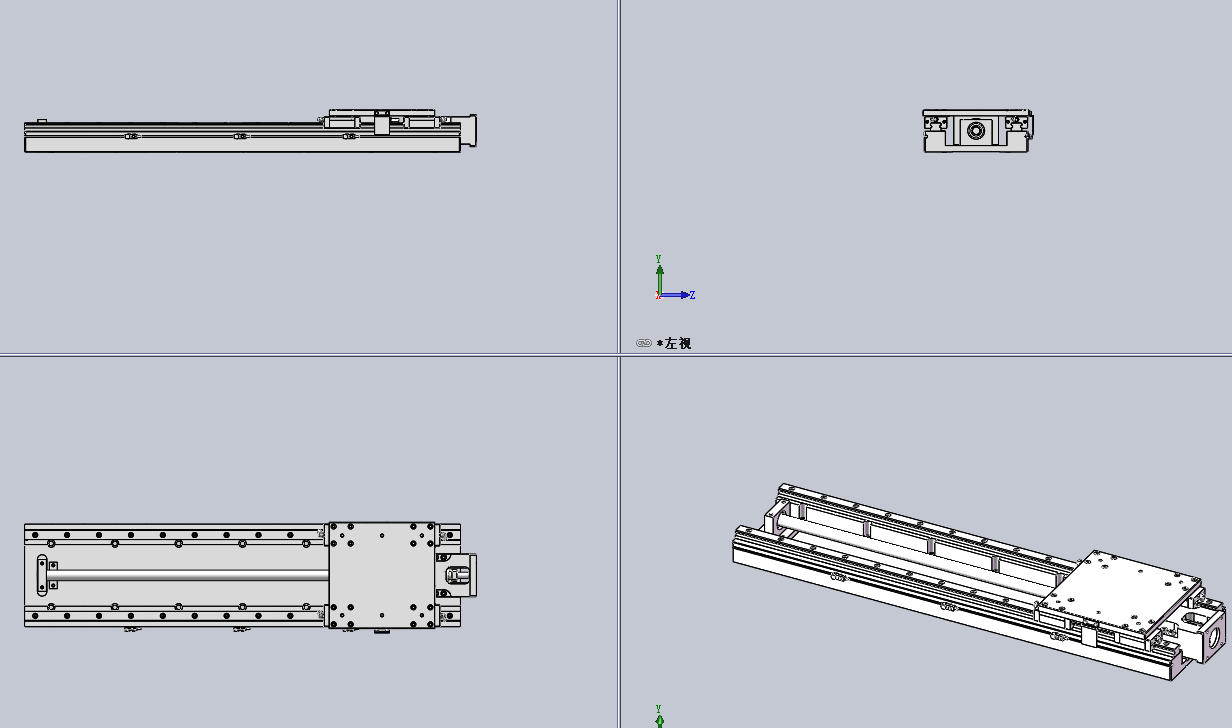
Task: Select the green Y axis arrow in the orientation triad
Action: (660, 273)
